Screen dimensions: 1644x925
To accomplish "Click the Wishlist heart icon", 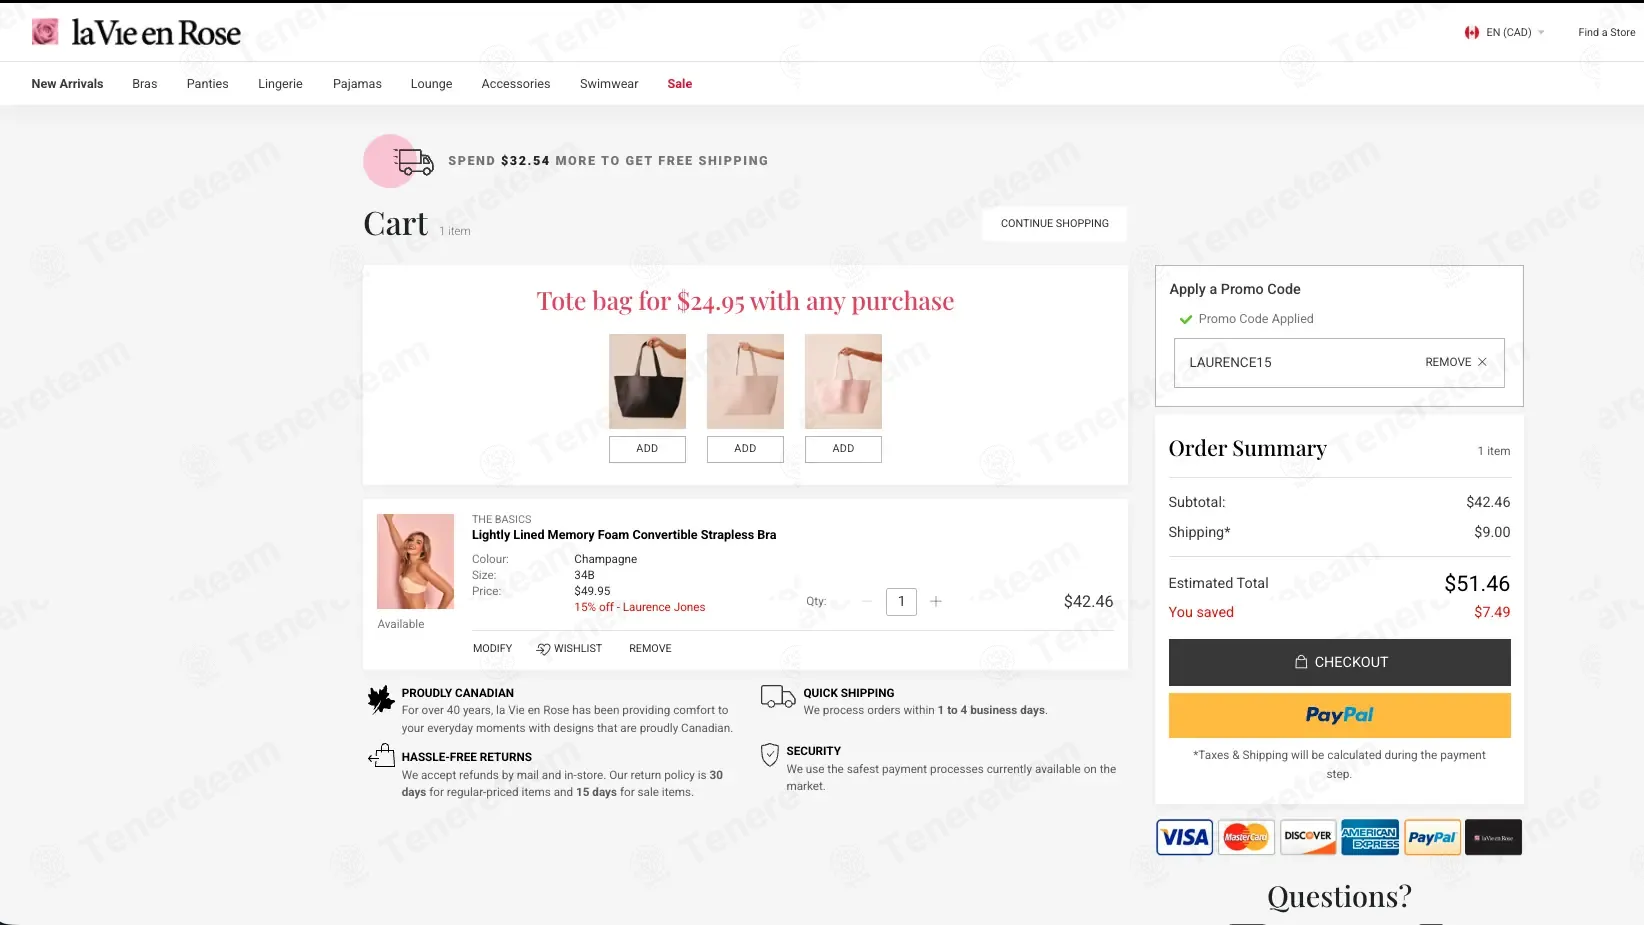I will coord(543,649).
